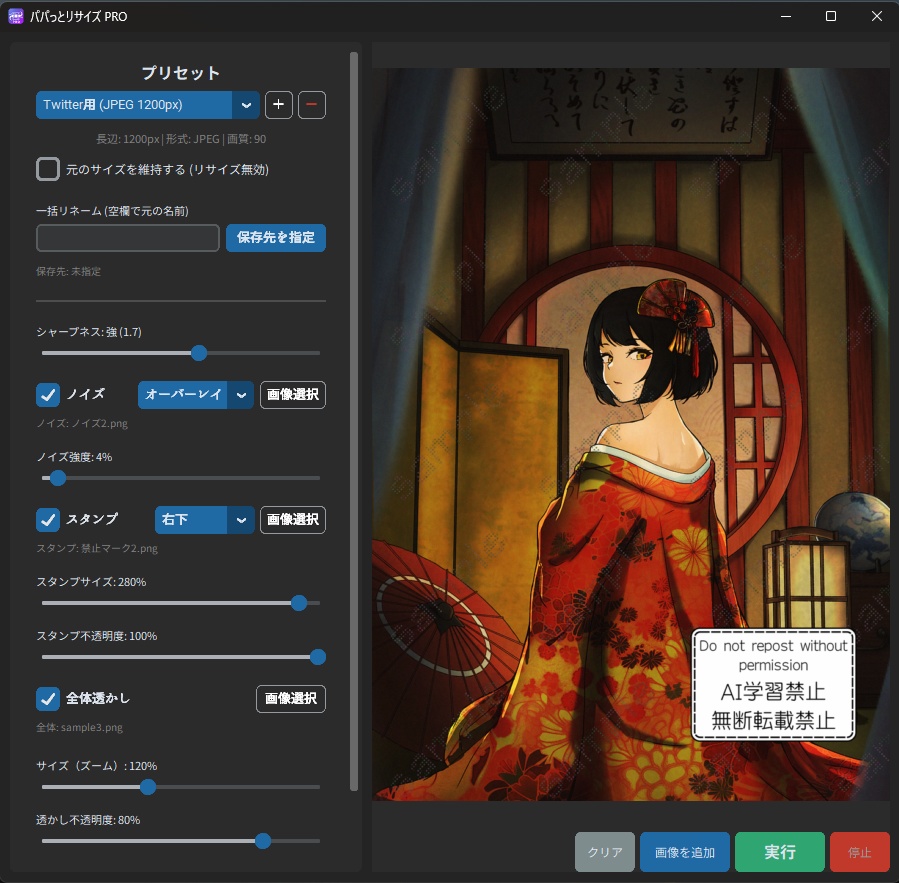
Task: Click the クリア button
Action: tap(605, 852)
